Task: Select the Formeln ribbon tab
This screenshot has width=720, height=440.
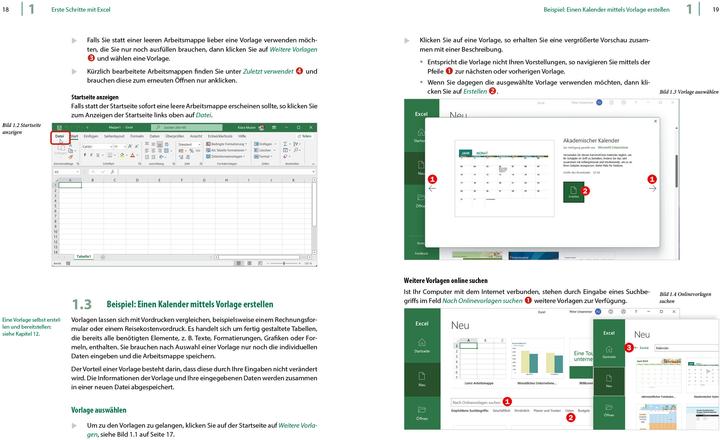Action: [137, 136]
